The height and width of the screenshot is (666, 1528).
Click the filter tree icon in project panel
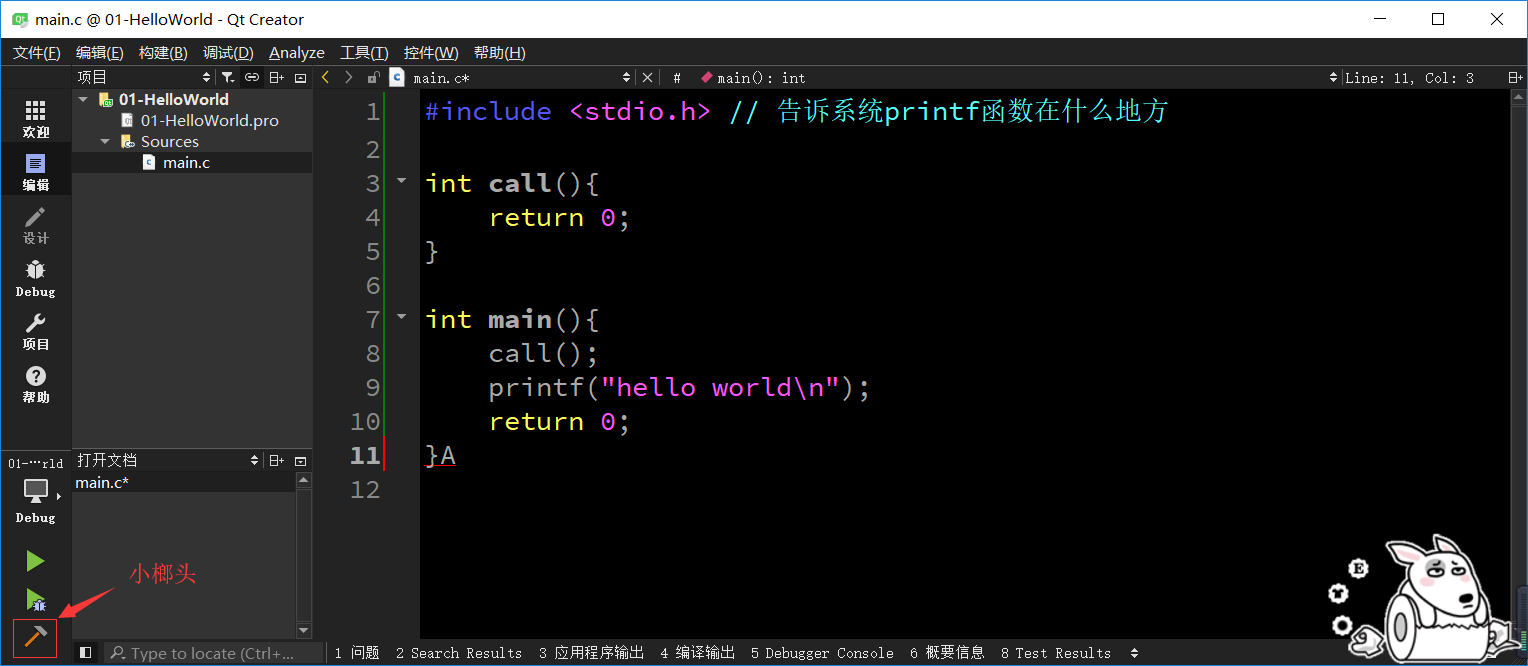[228, 77]
